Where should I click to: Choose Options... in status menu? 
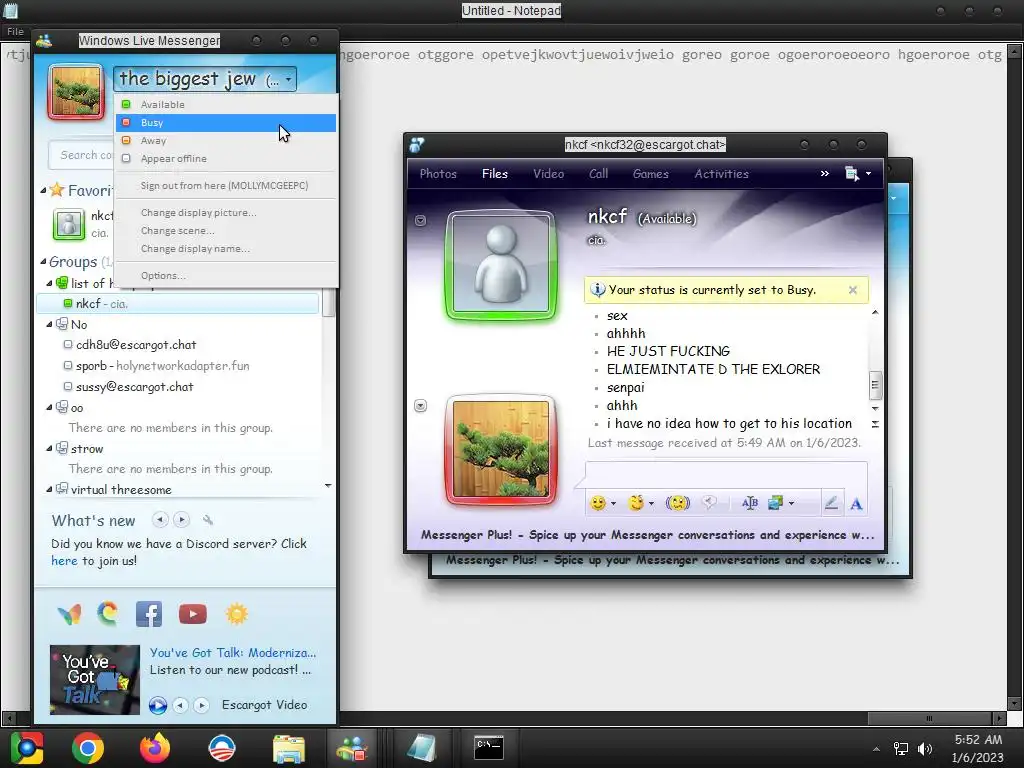pos(226,276)
